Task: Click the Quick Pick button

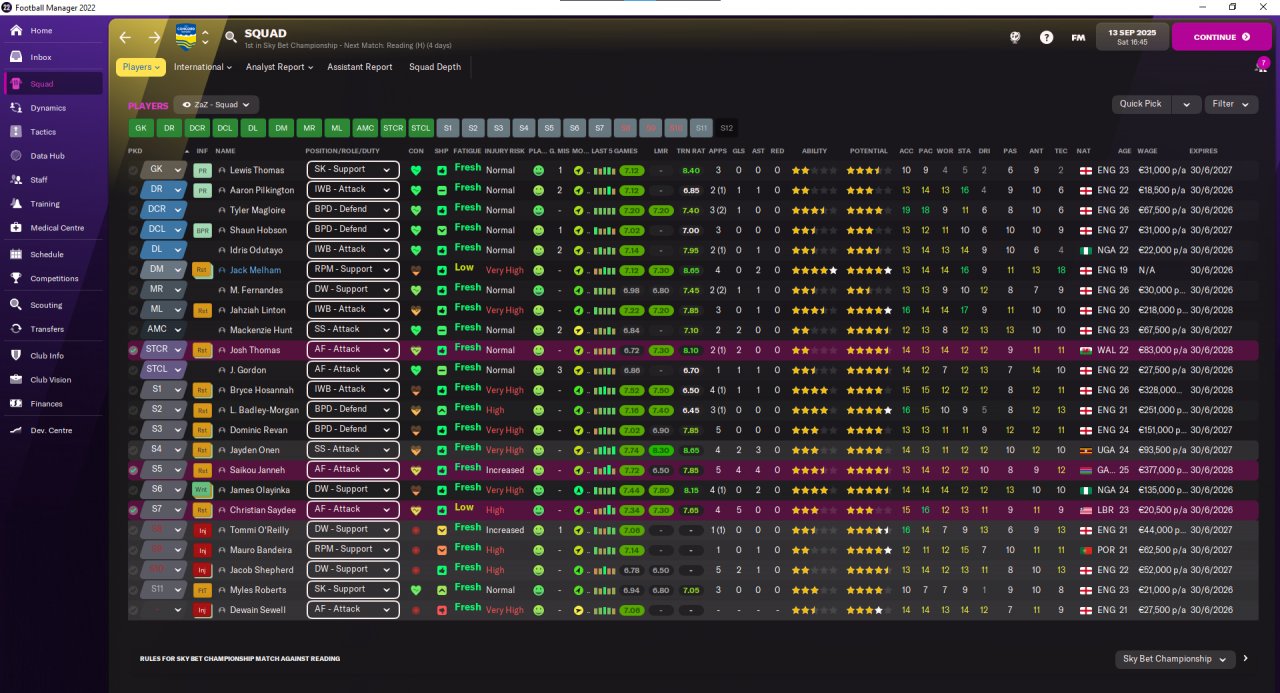Action: click(x=1141, y=104)
